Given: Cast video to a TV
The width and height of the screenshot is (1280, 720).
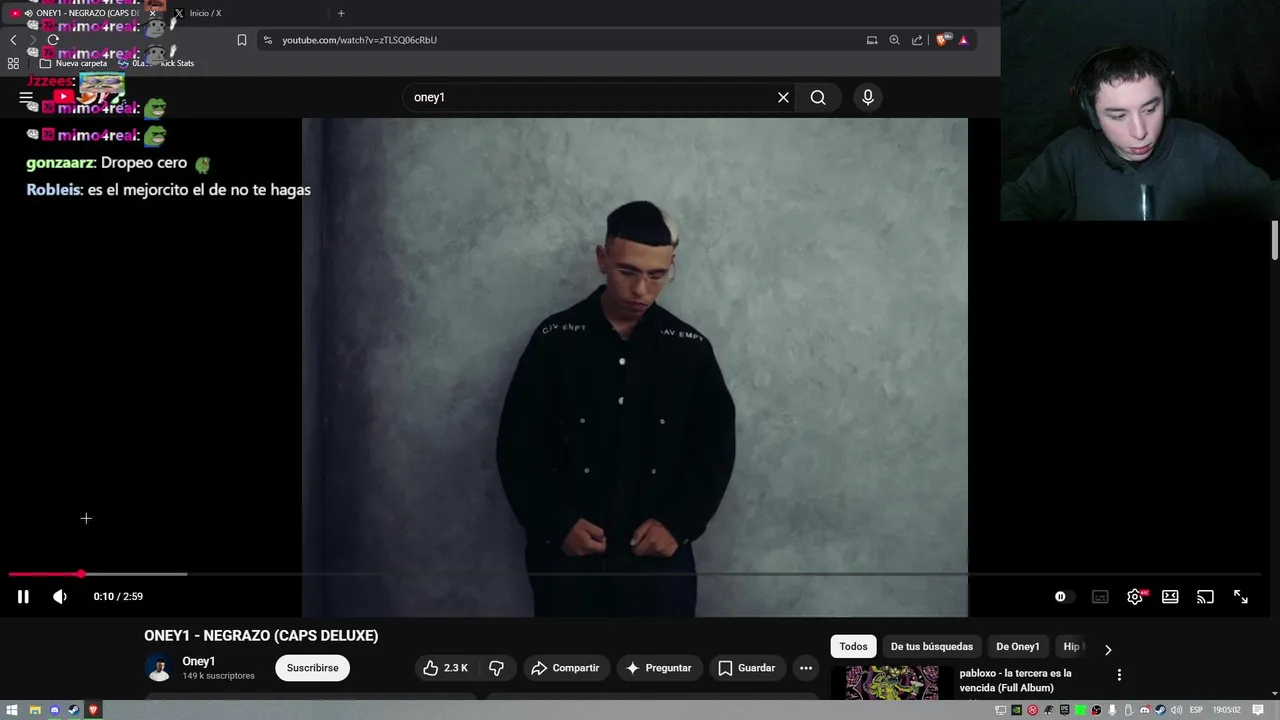Looking at the screenshot, I should [x=1205, y=597].
